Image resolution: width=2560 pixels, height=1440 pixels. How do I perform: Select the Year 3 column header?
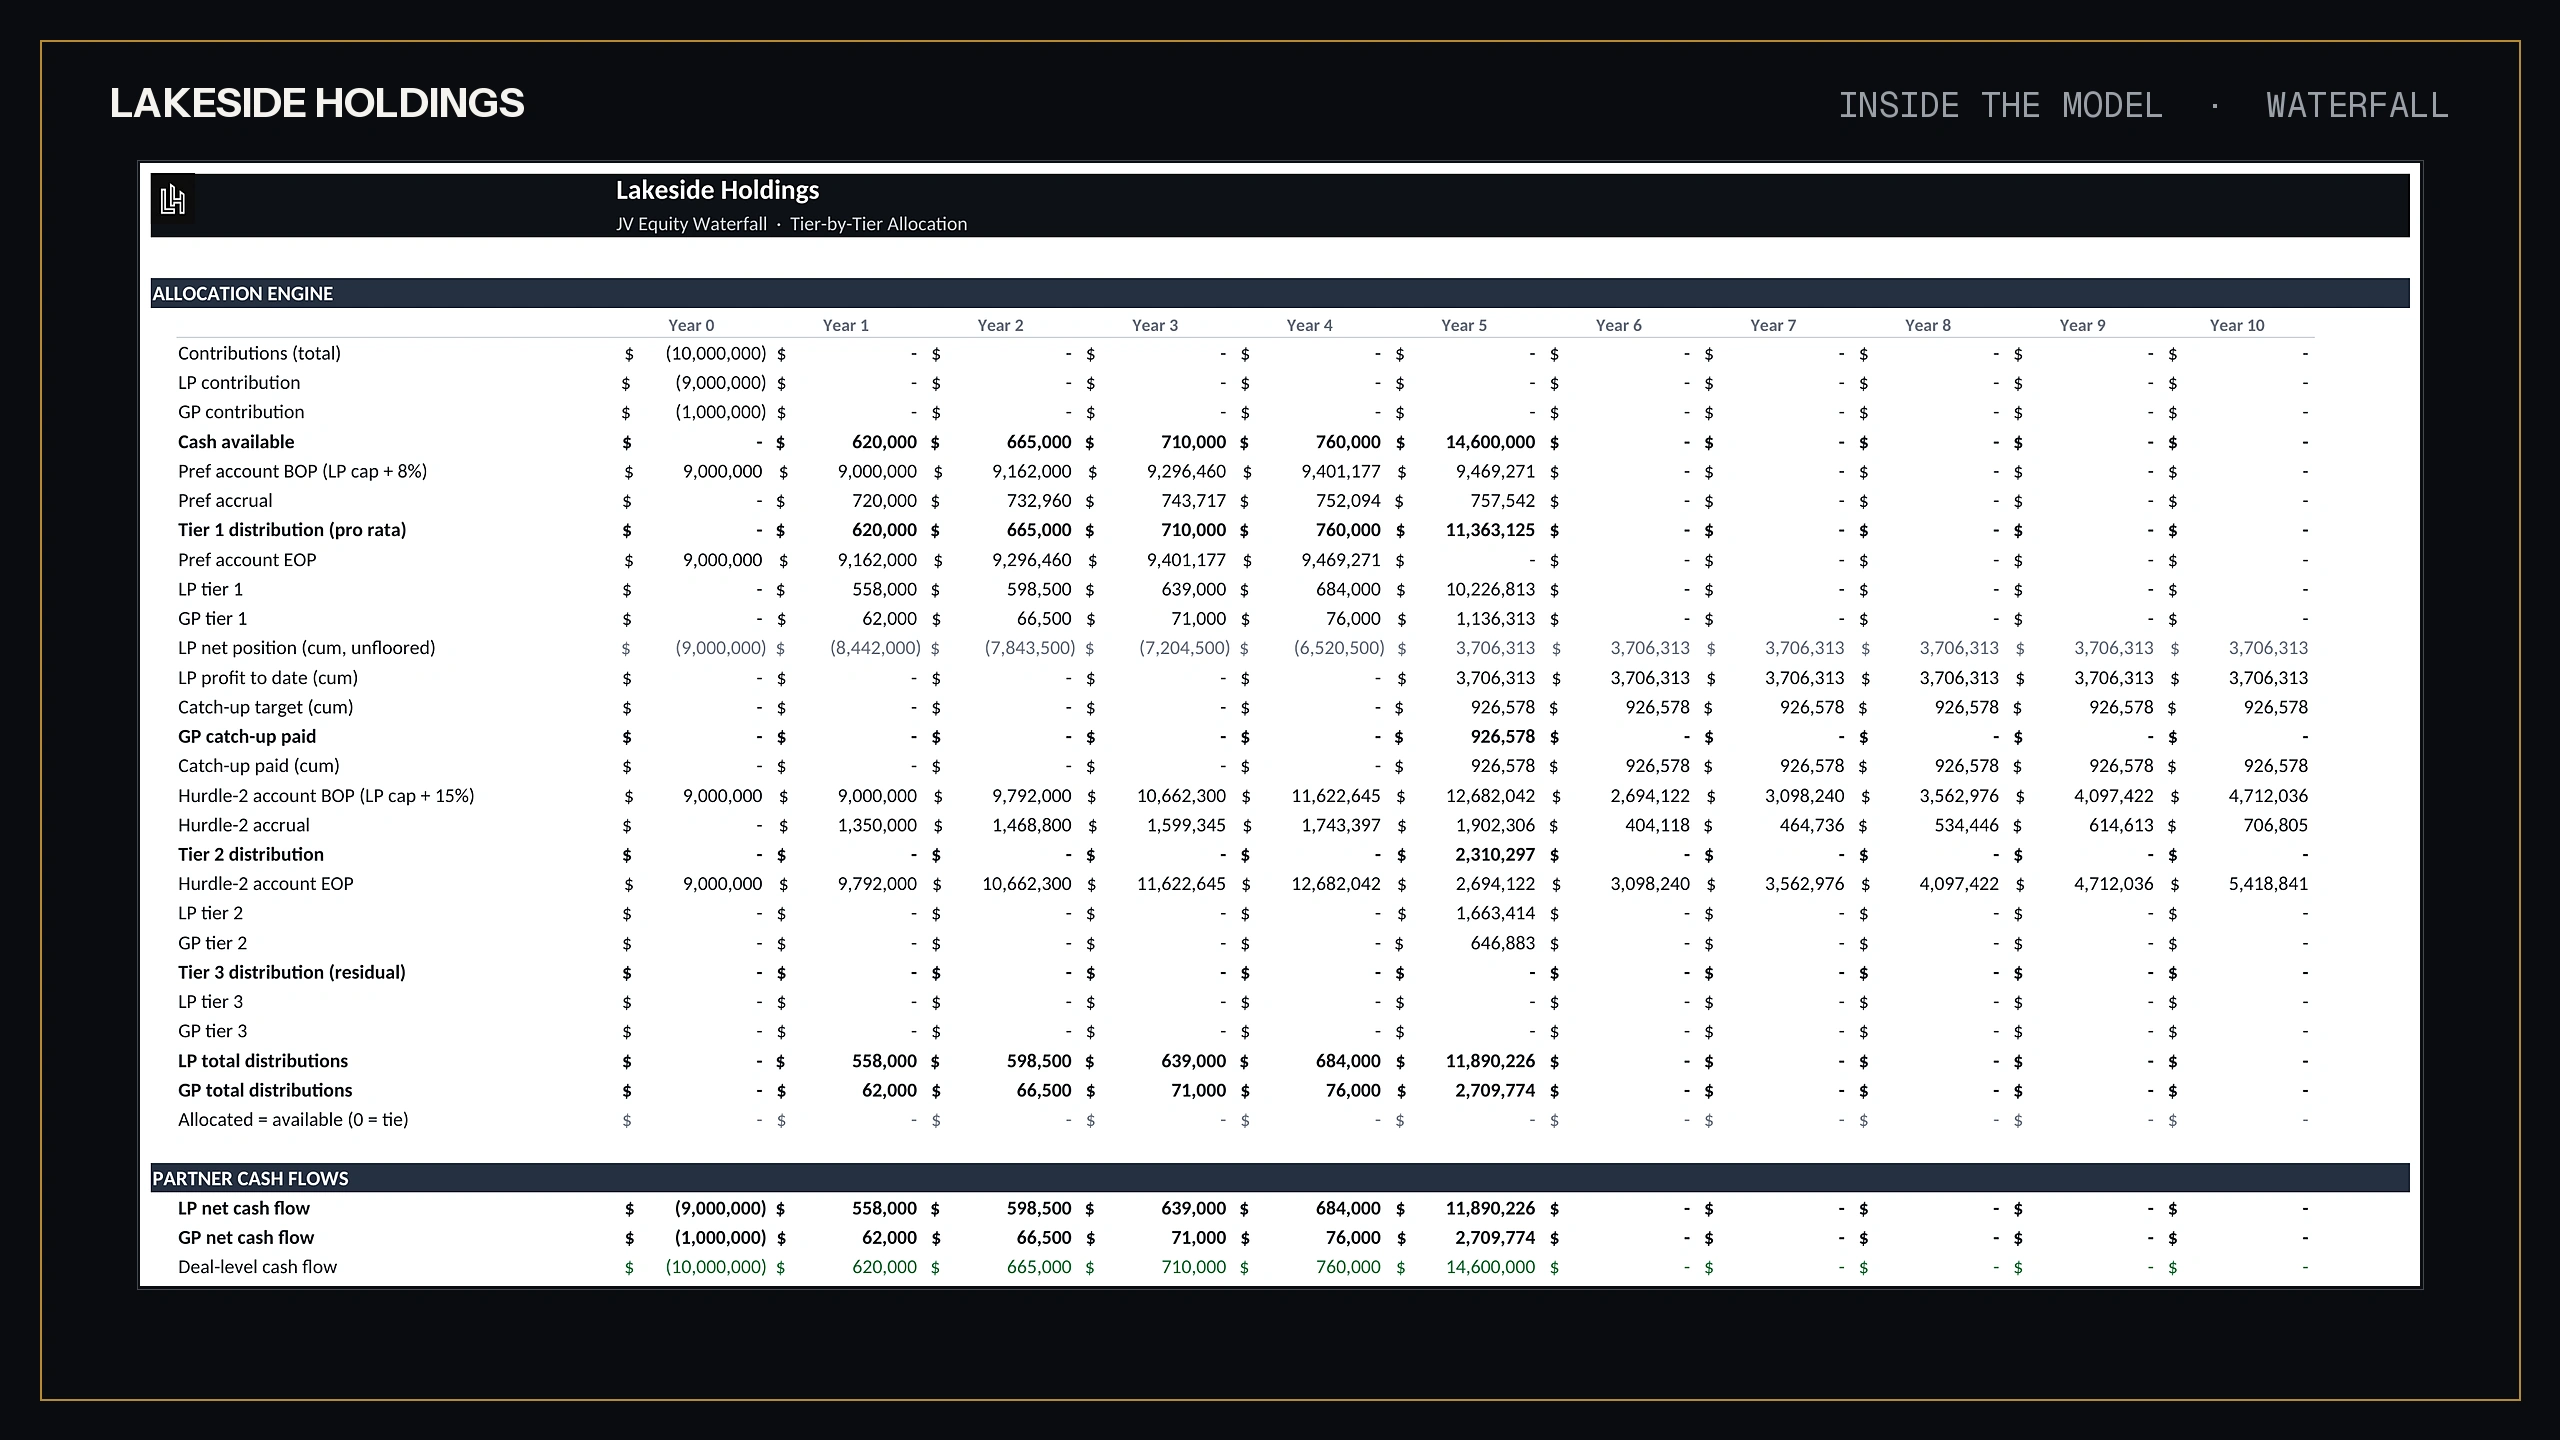tap(1155, 325)
